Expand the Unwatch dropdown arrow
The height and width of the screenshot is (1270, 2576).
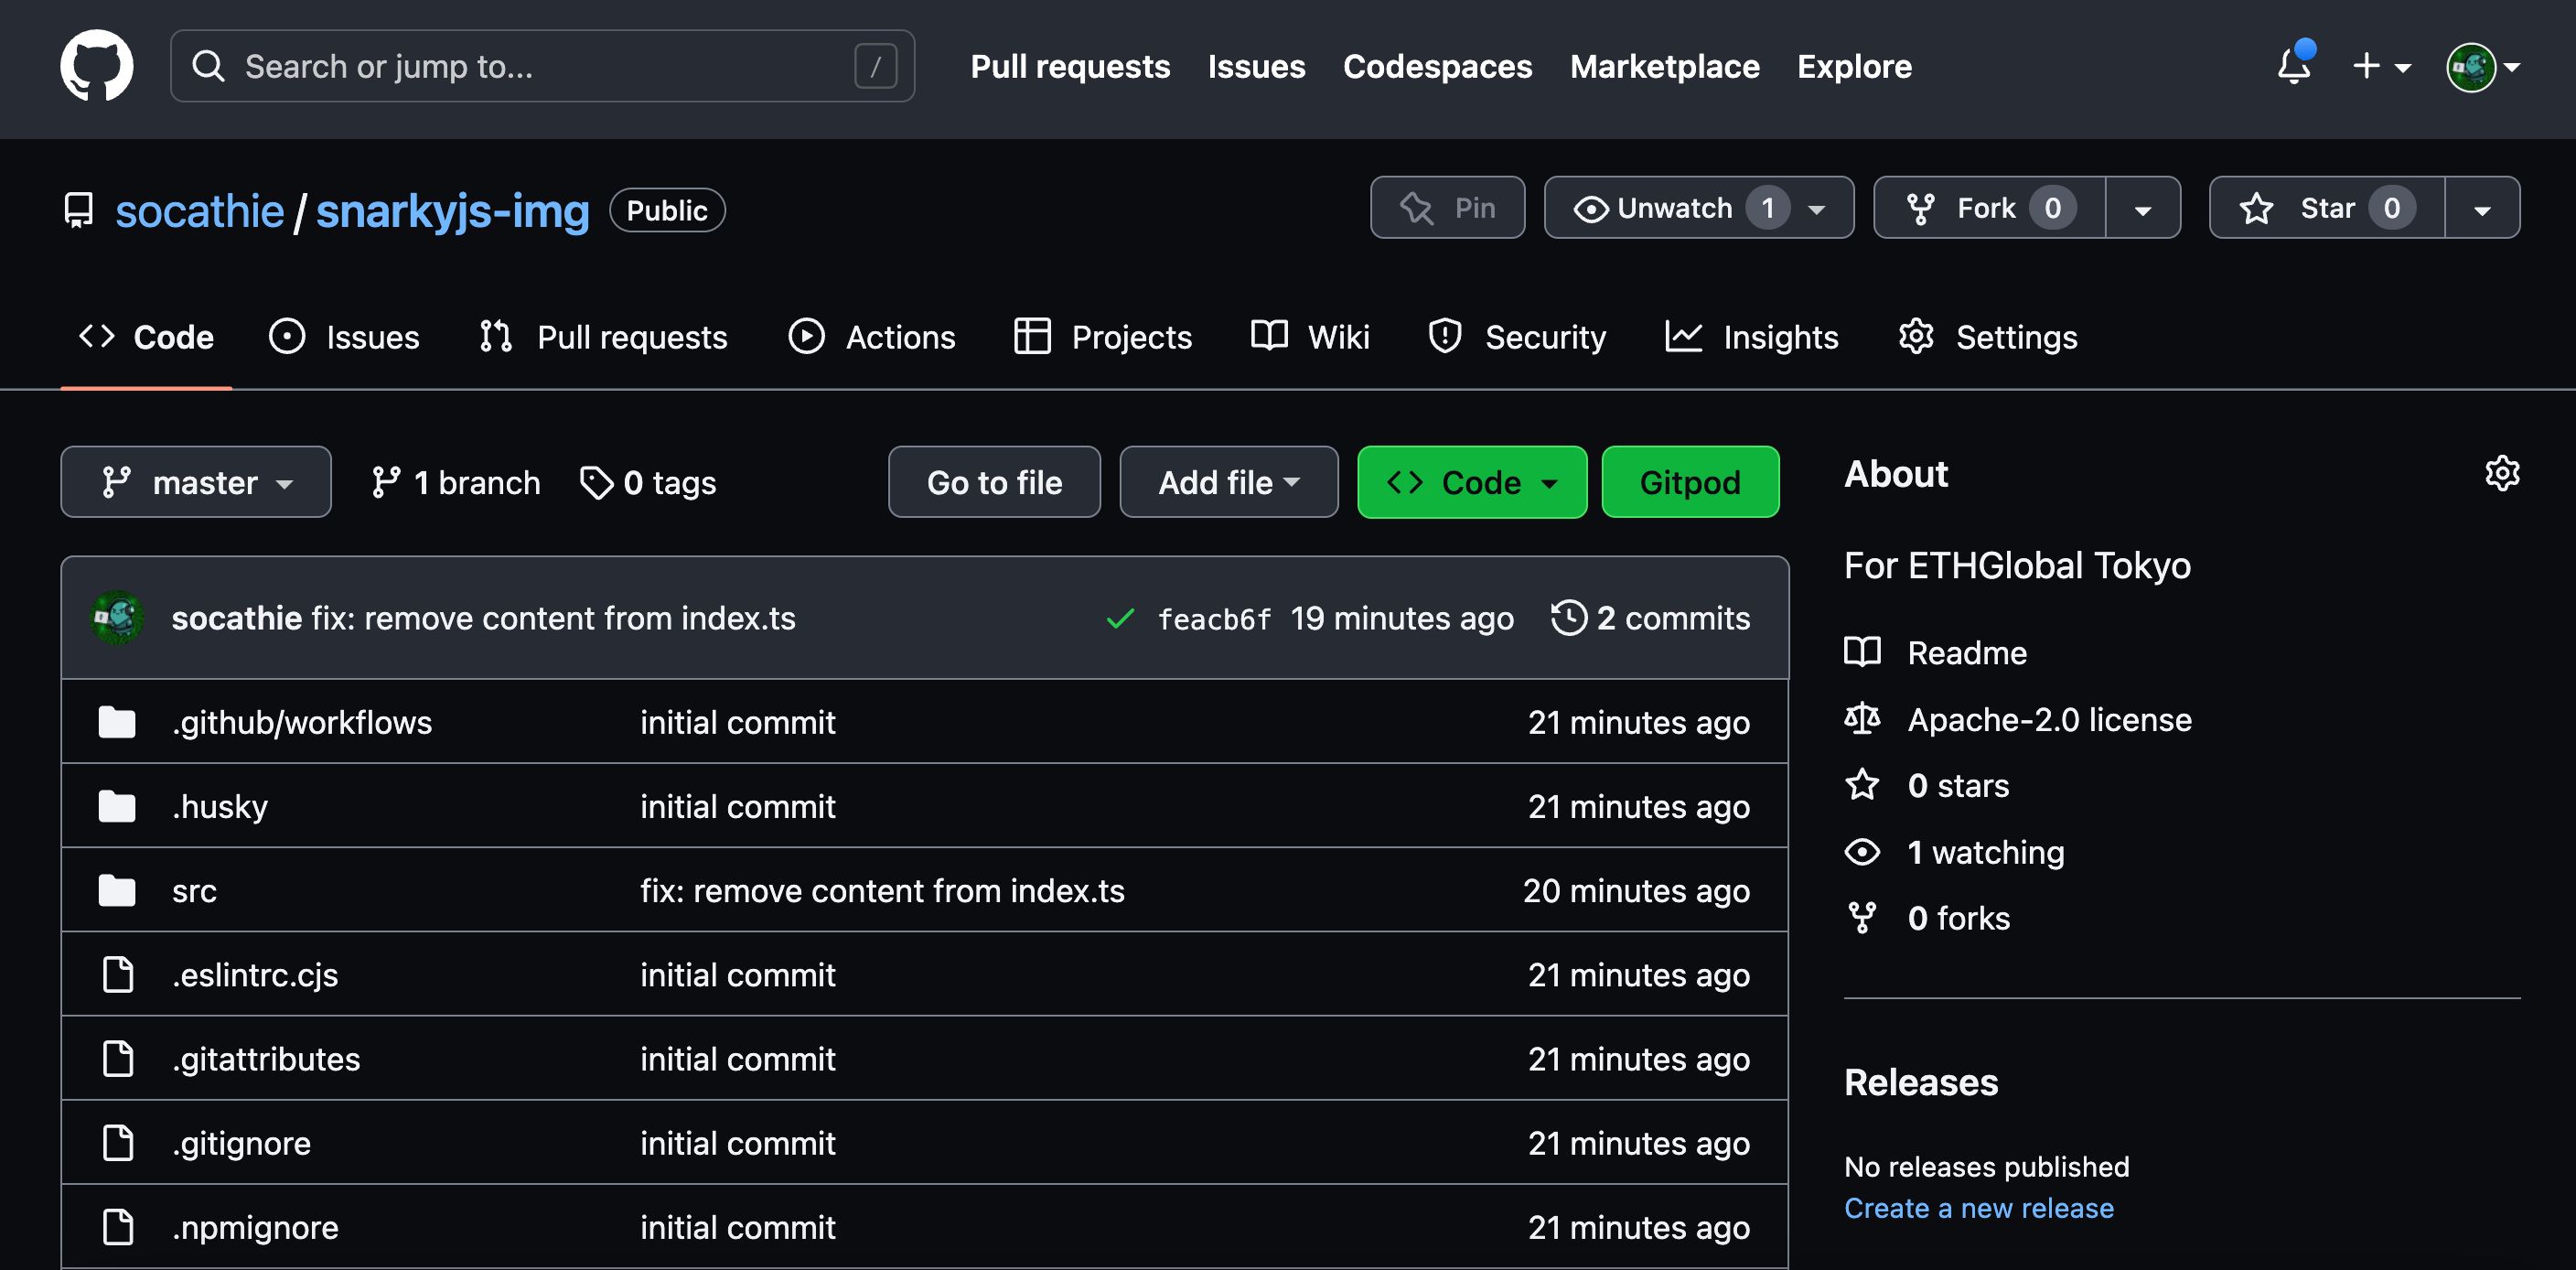tap(1820, 207)
